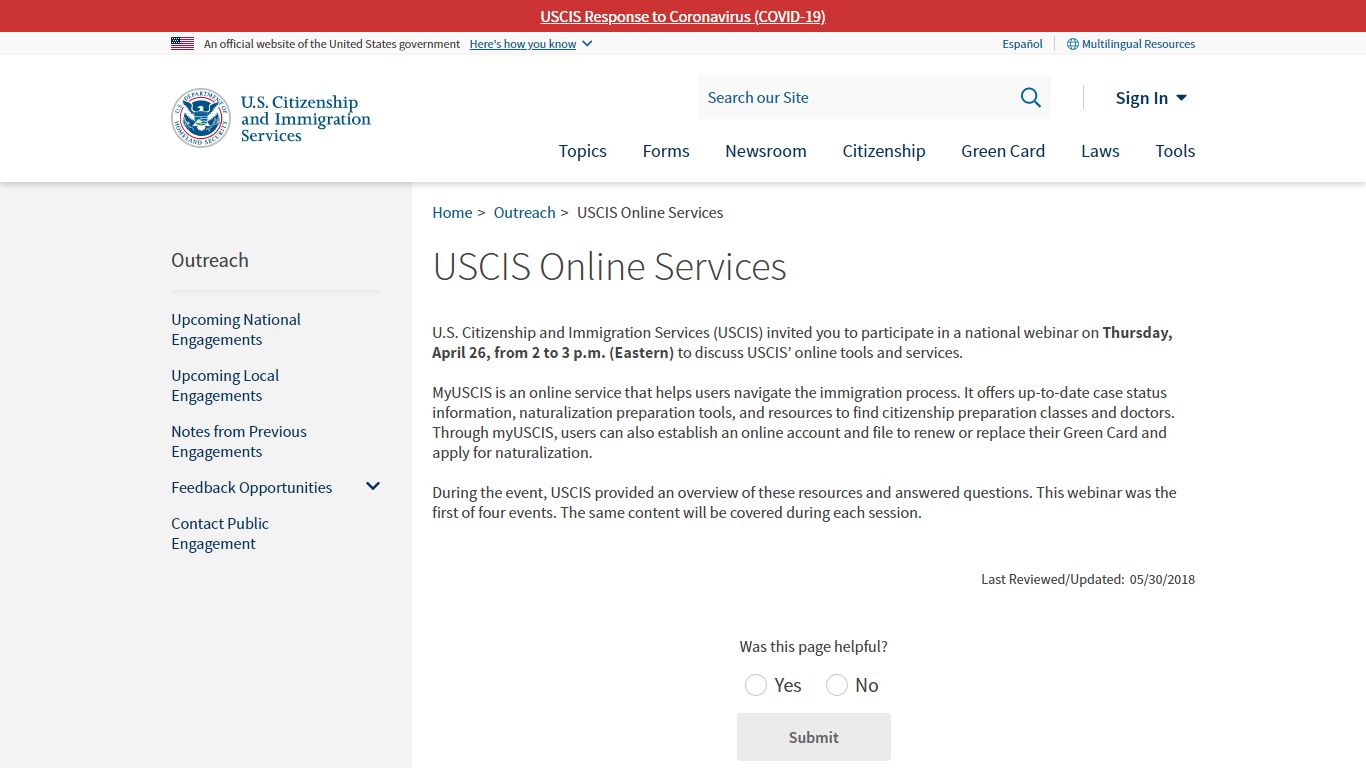The height and width of the screenshot is (768, 1366).
Task: Open Upcoming National Engagements in the sidebar
Action: [x=236, y=329]
